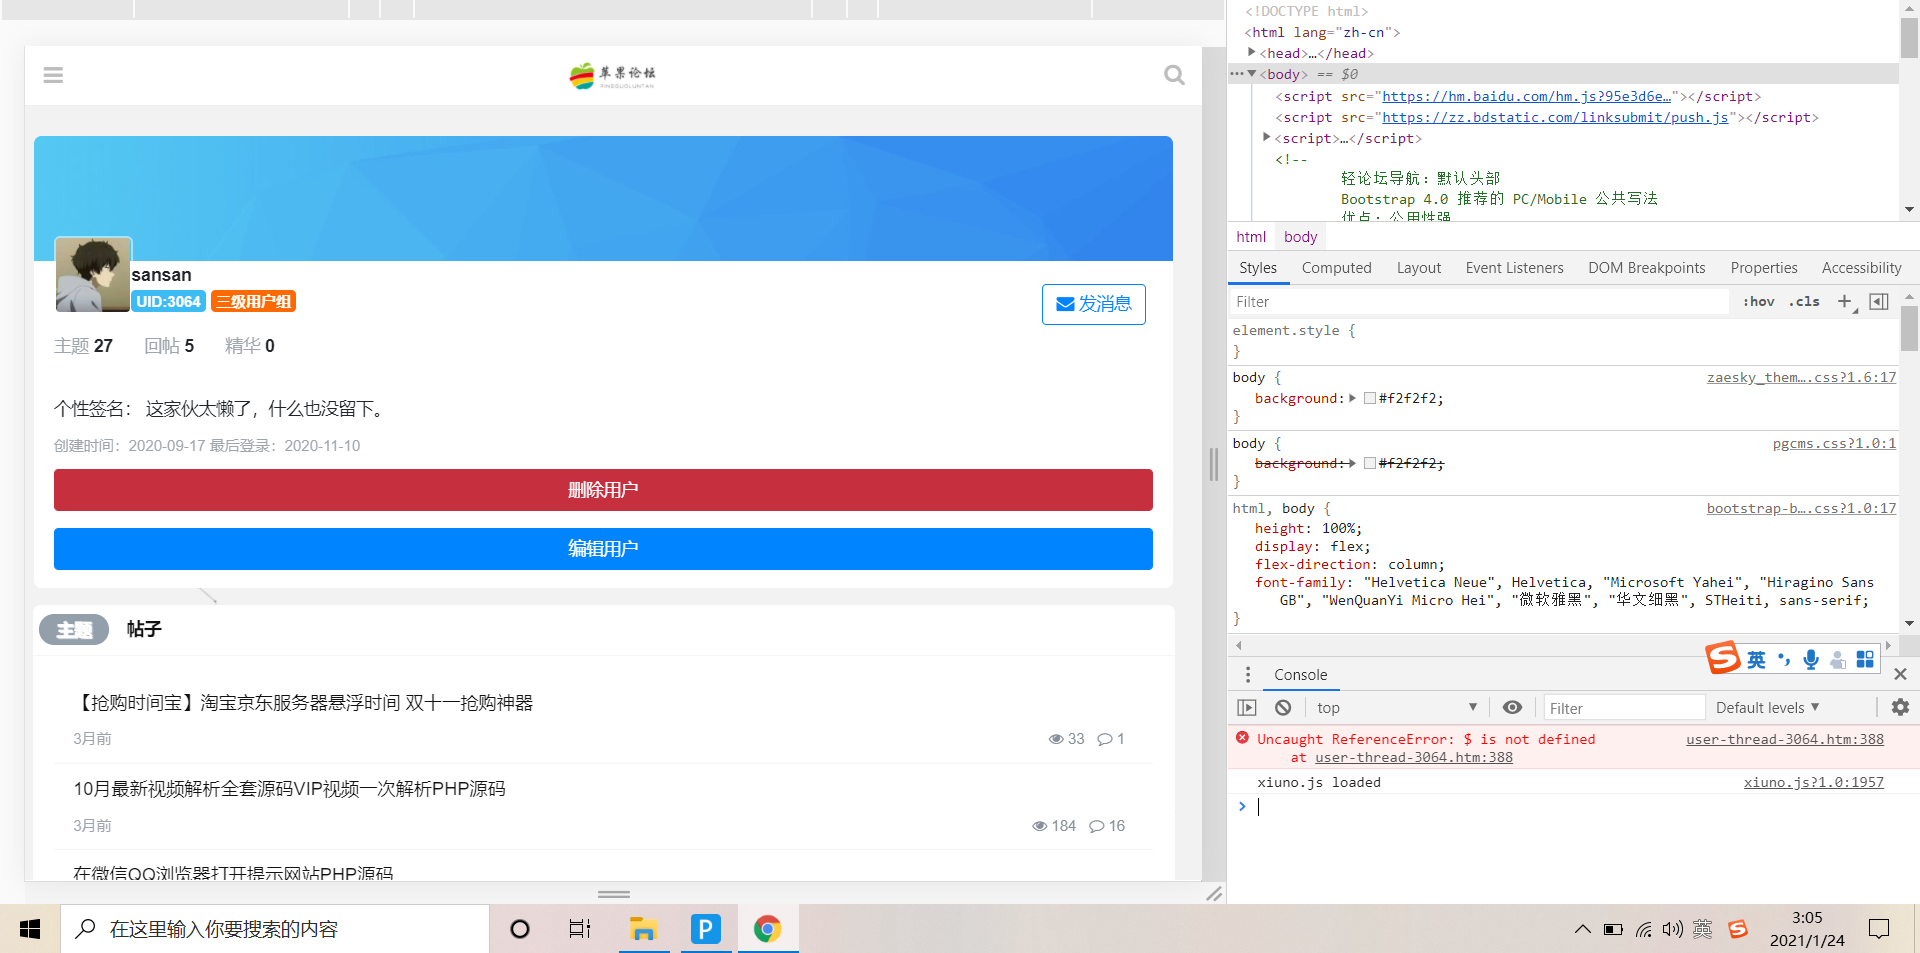The height and width of the screenshot is (953, 1920).
Task: Click the plus new style rule icon
Action: pyautogui.click(x=1845, y=302)
